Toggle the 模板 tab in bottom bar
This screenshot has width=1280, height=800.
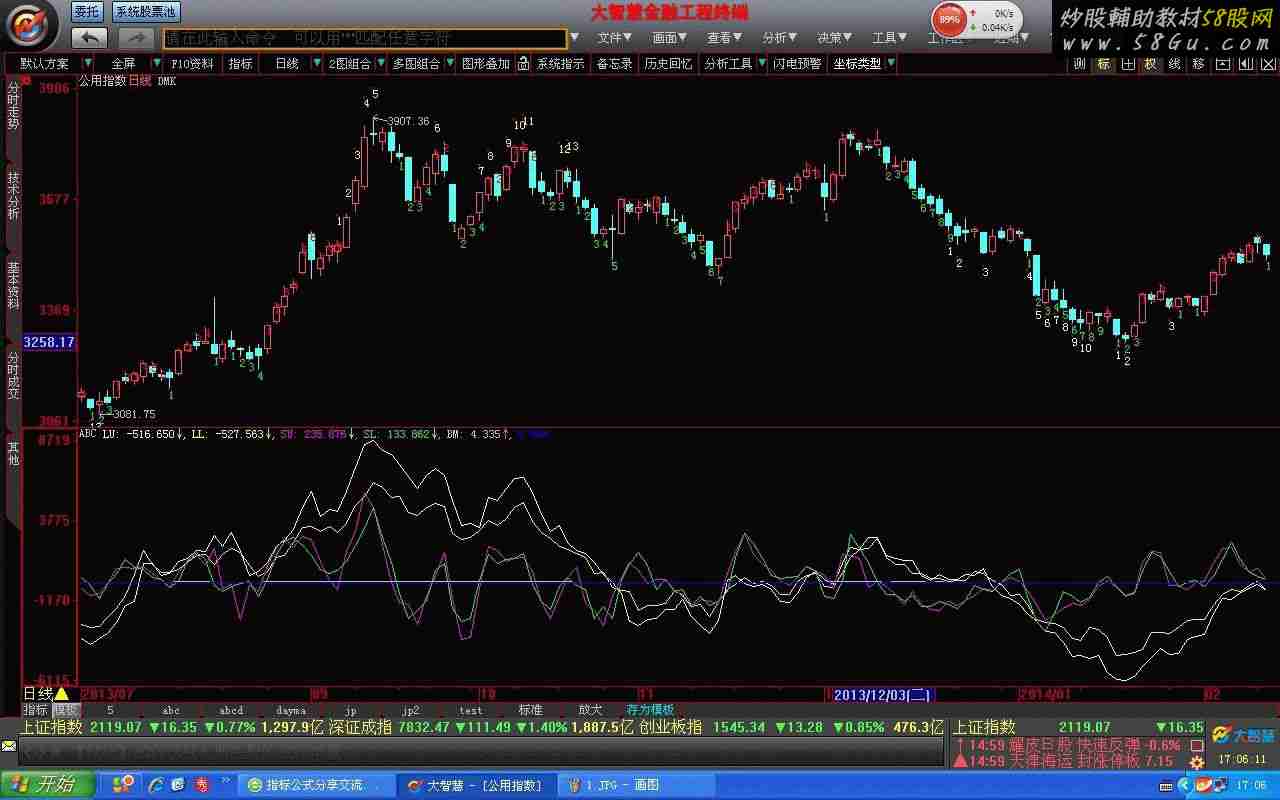pos(66,710)
